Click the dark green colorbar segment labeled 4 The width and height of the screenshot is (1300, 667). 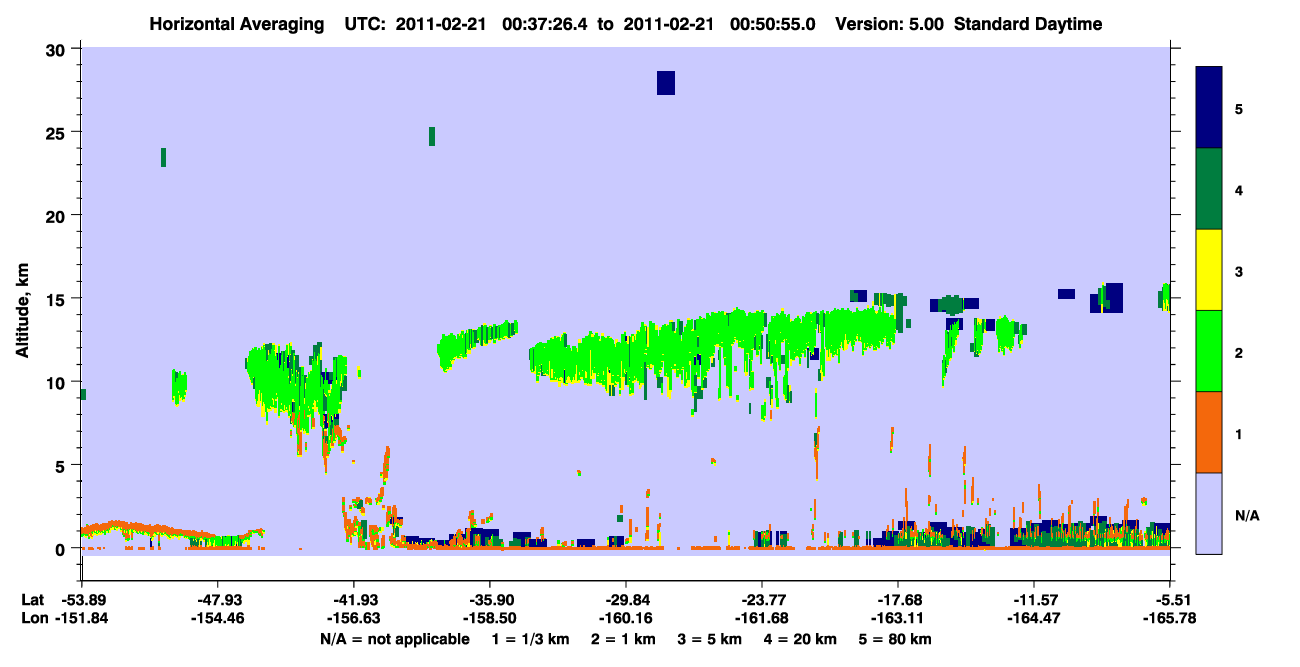1209,189
